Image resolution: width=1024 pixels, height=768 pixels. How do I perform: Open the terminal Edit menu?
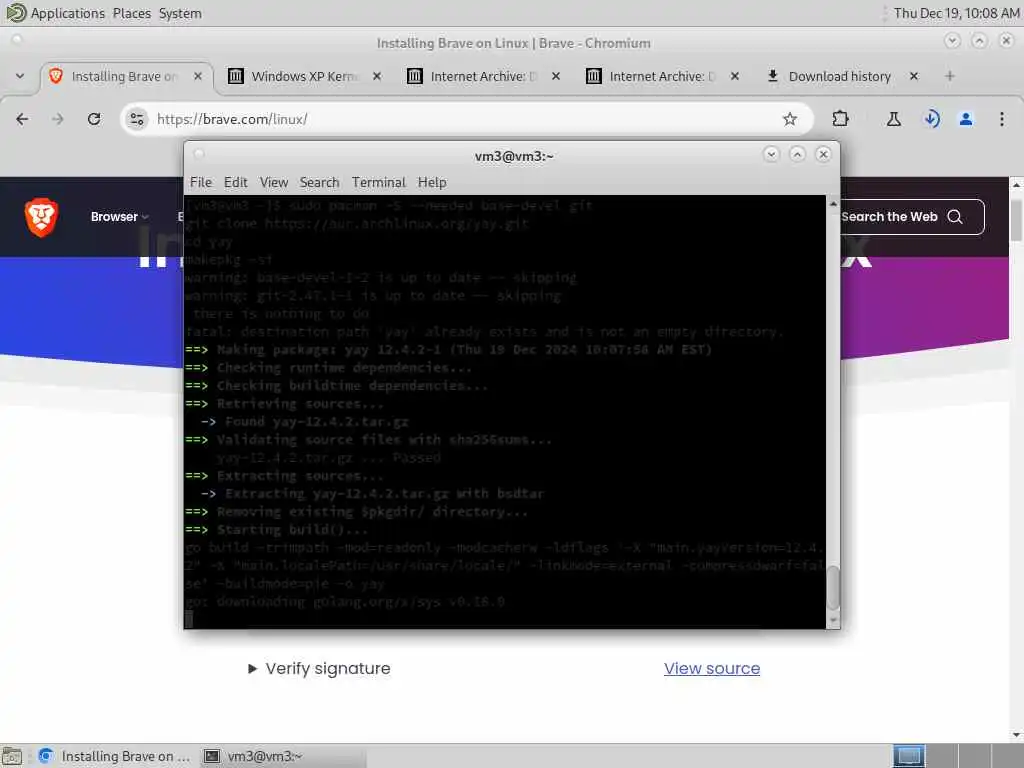236,182
